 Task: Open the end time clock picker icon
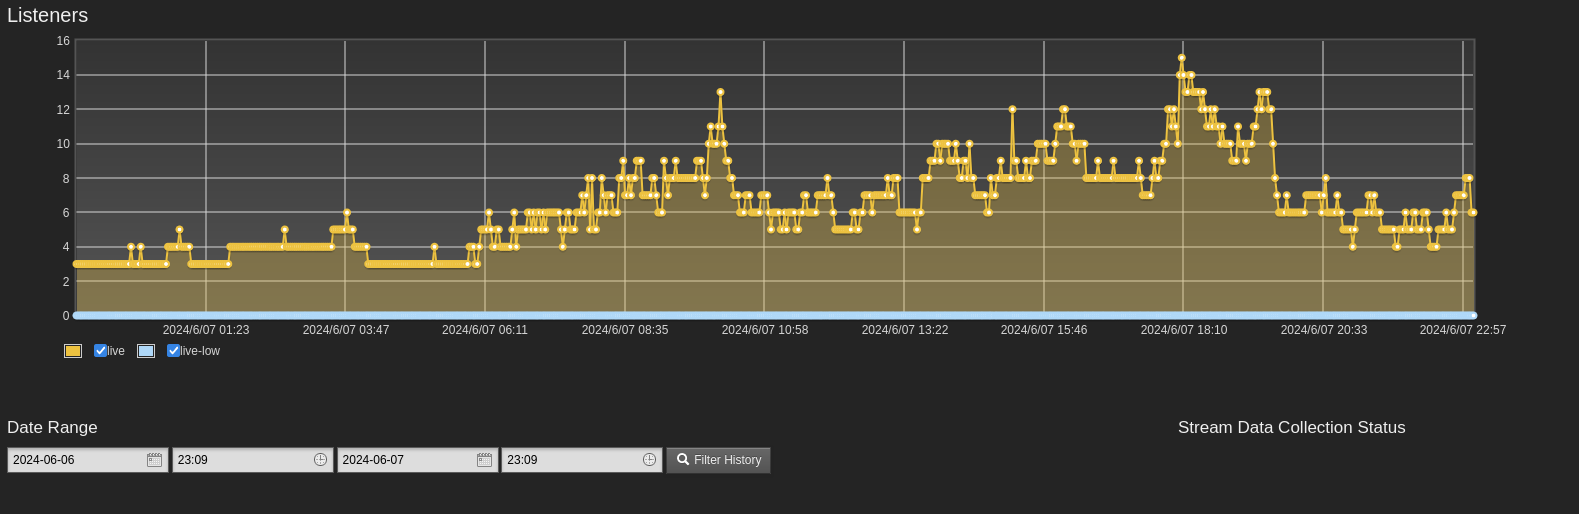click(x=649, y=460)
